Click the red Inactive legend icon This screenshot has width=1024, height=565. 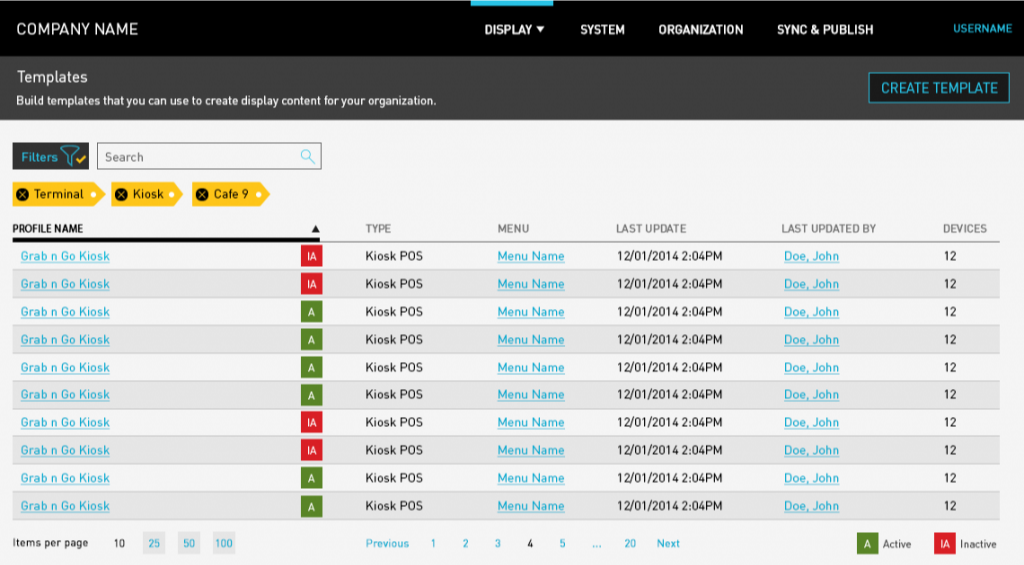pyautogui.click(x=944, y=544)
